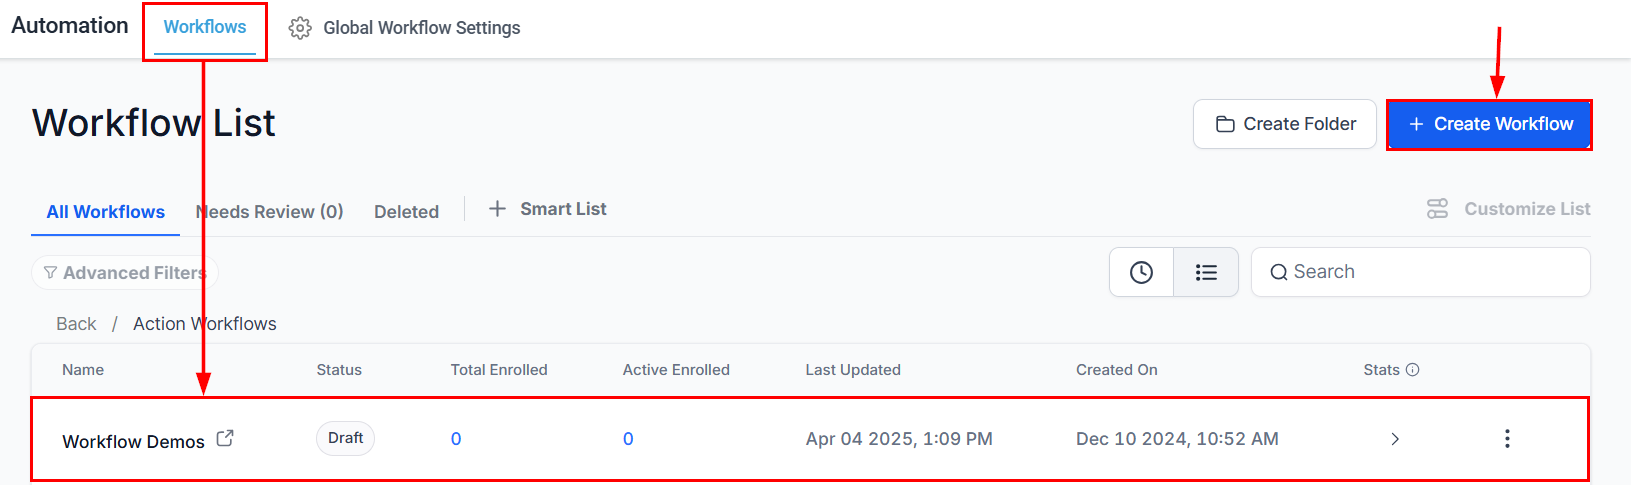The width and height of the screenshot is (1631, 485).
Task: Click the Advanced Filters funnel button
Action: coord(125,273)
